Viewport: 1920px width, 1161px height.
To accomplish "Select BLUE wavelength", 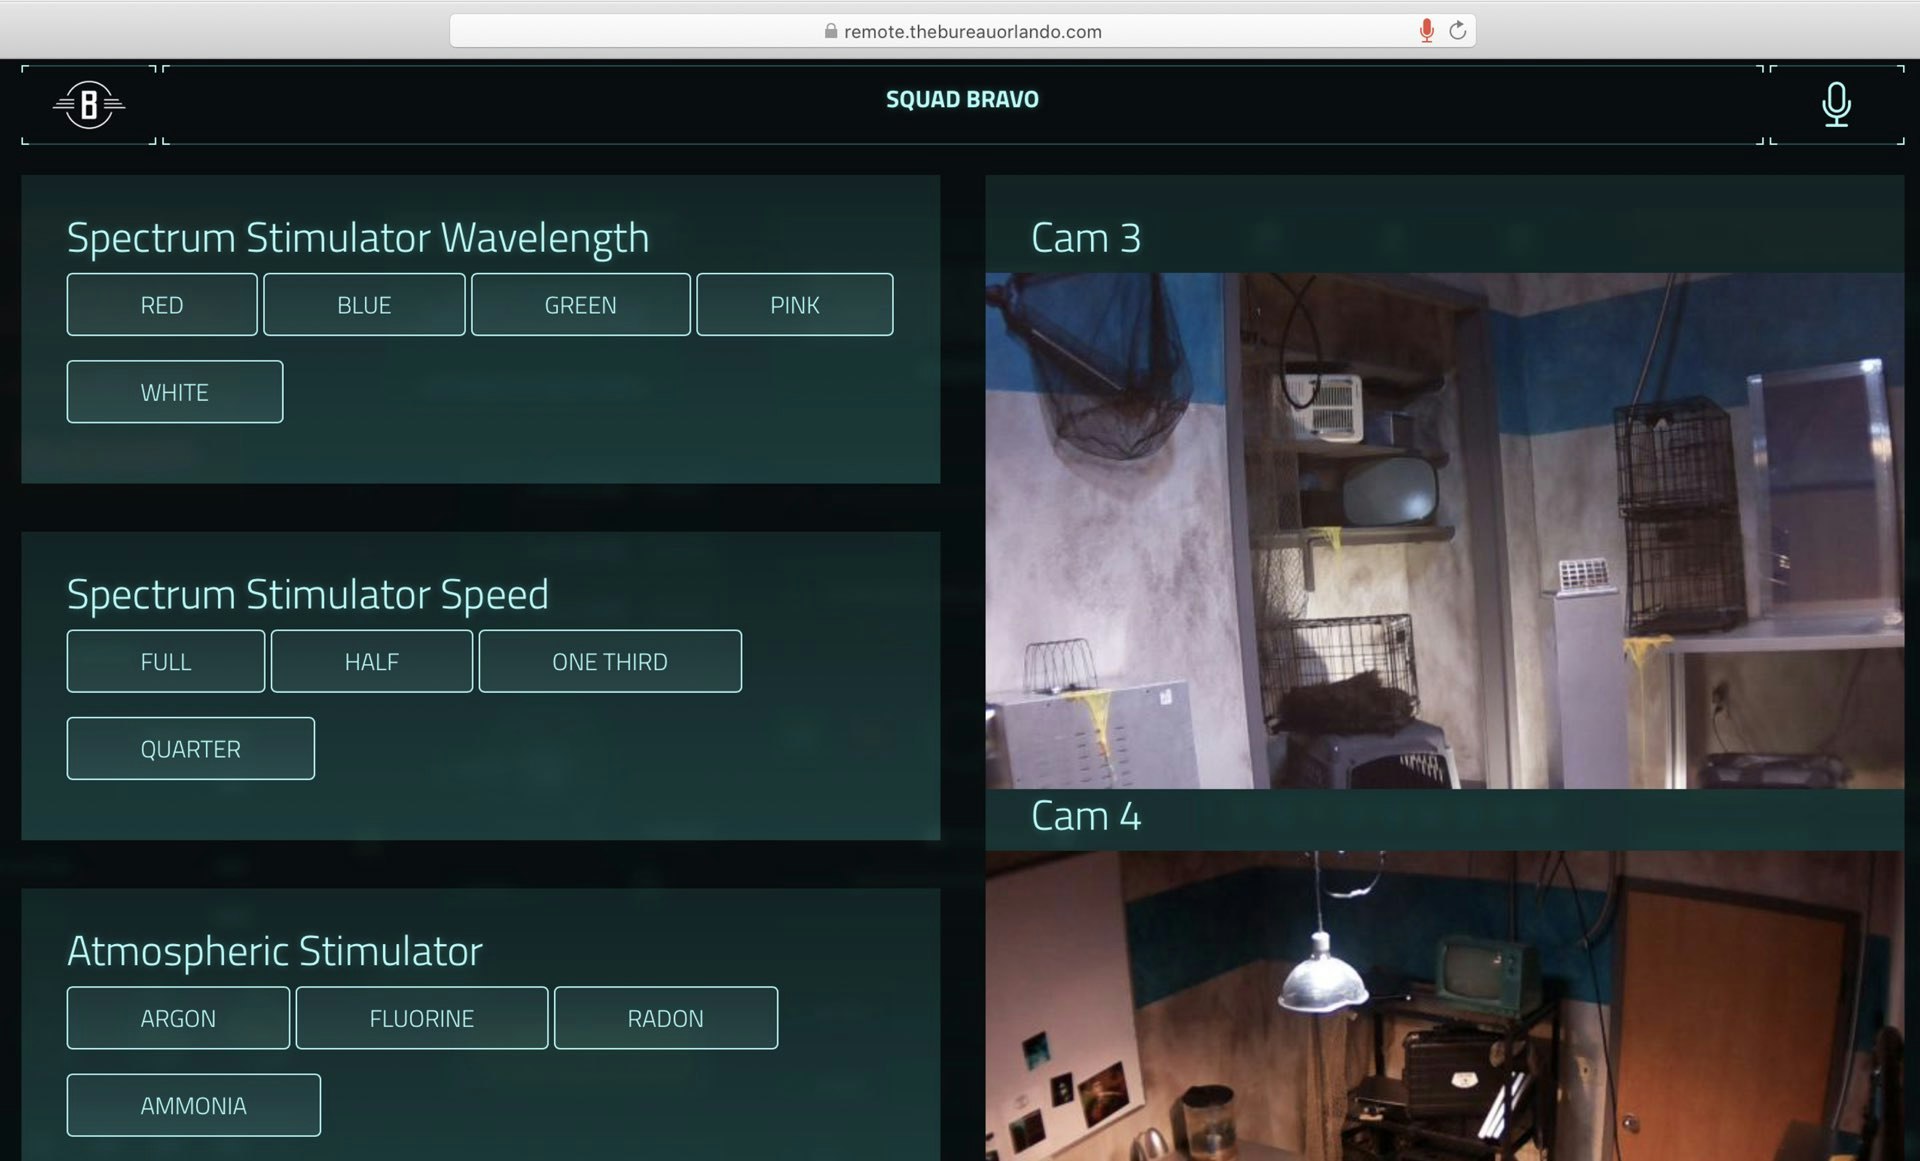I will [x=364, y=305].
